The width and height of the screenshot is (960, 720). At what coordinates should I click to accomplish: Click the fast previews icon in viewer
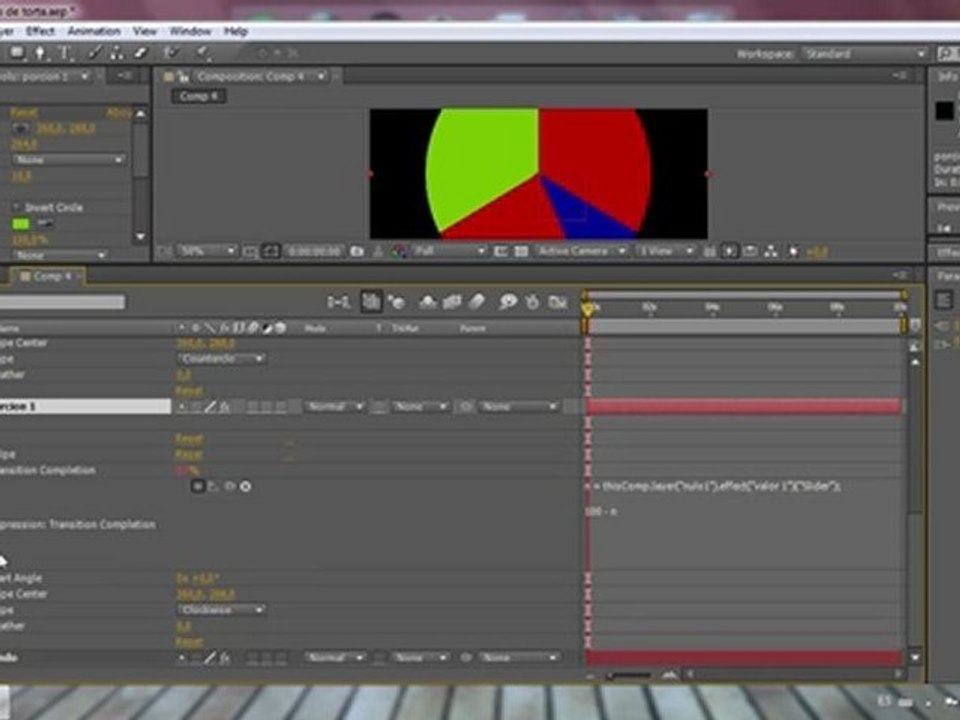click(729, 251)
